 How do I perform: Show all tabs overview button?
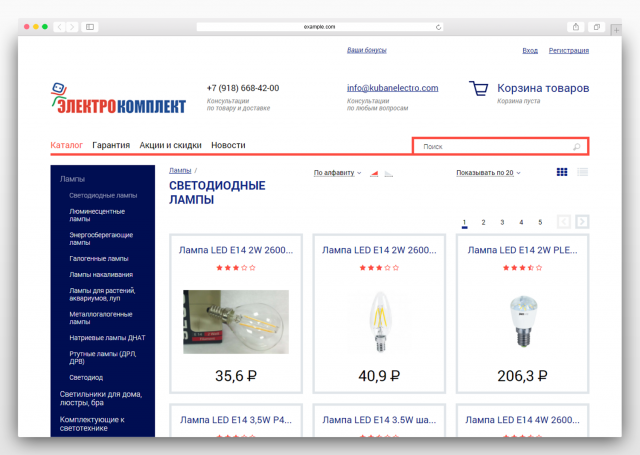pyautogui.click(x=597, y=27)
